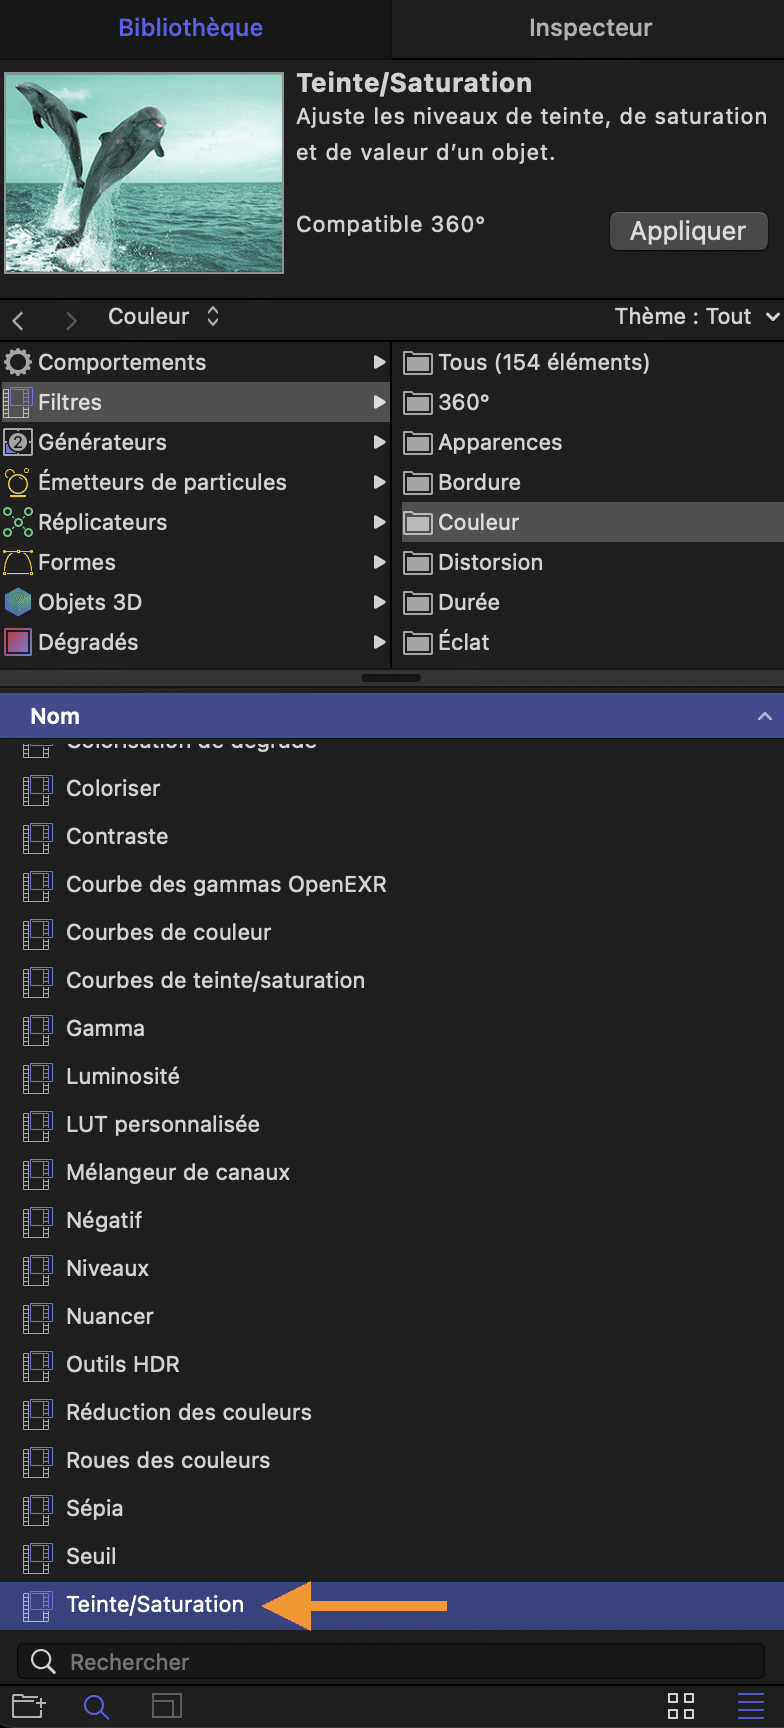Select the Émetteurs de particules icon
784x1728 pixels.
click(18, 482)
